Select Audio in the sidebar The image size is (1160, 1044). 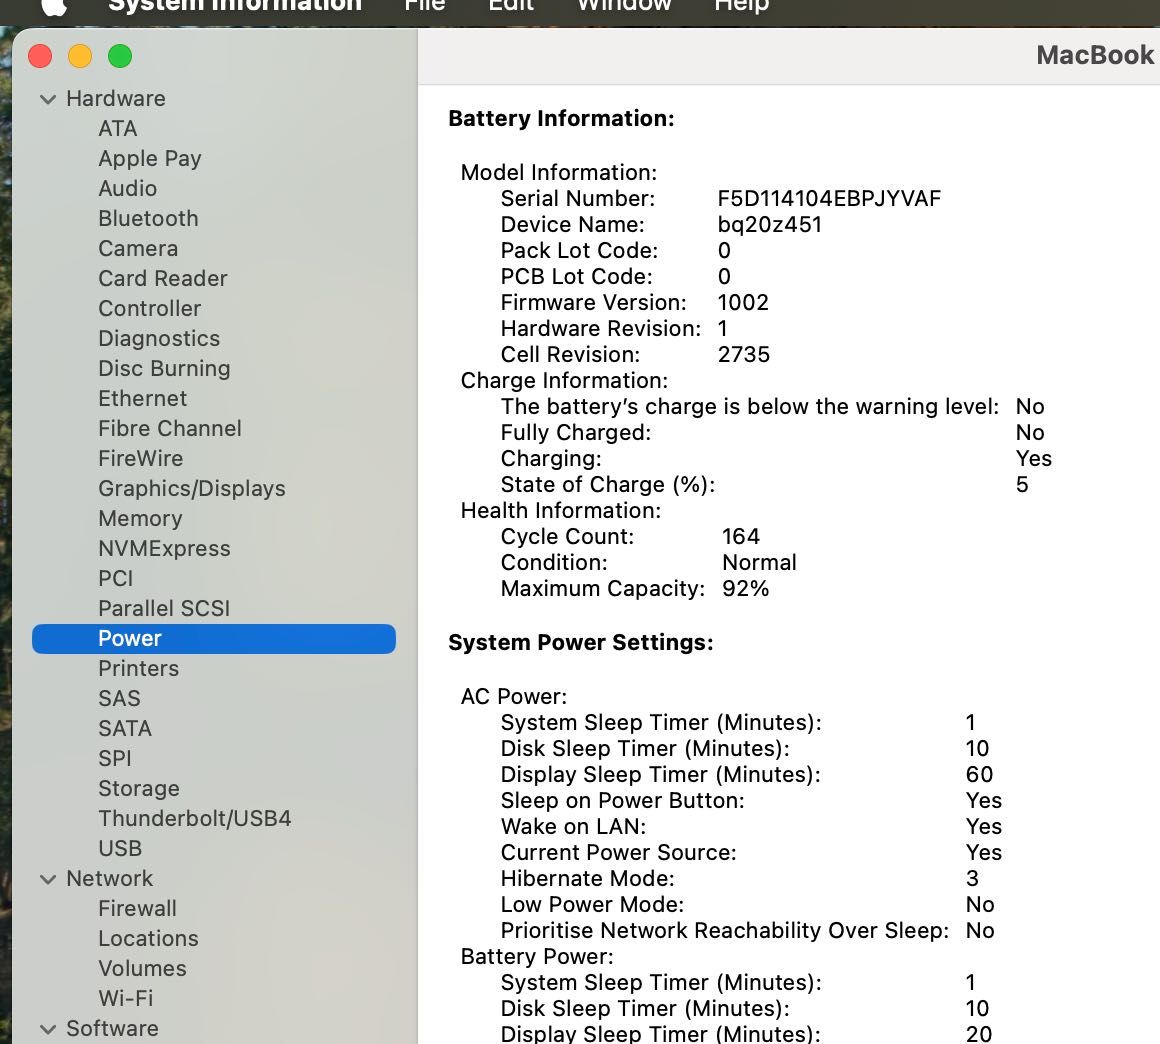tap(127, 189)
